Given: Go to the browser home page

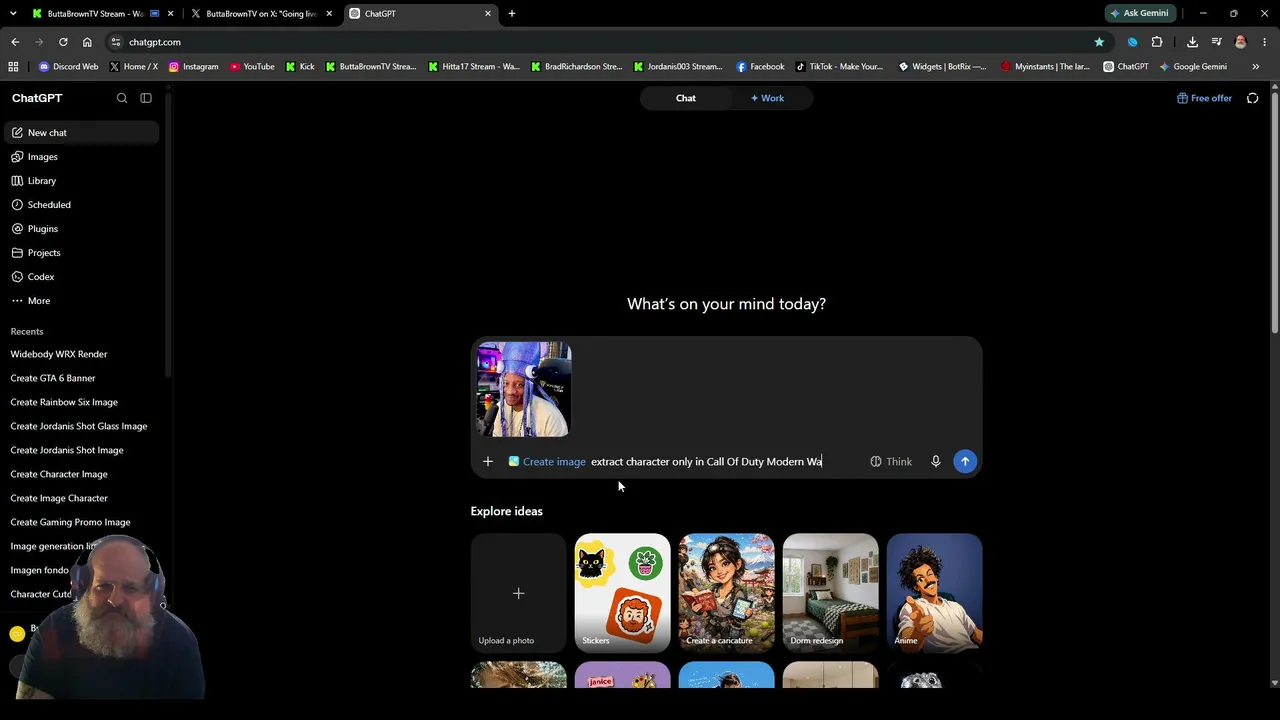Looking at the screenshot, I should coord(87,42).
